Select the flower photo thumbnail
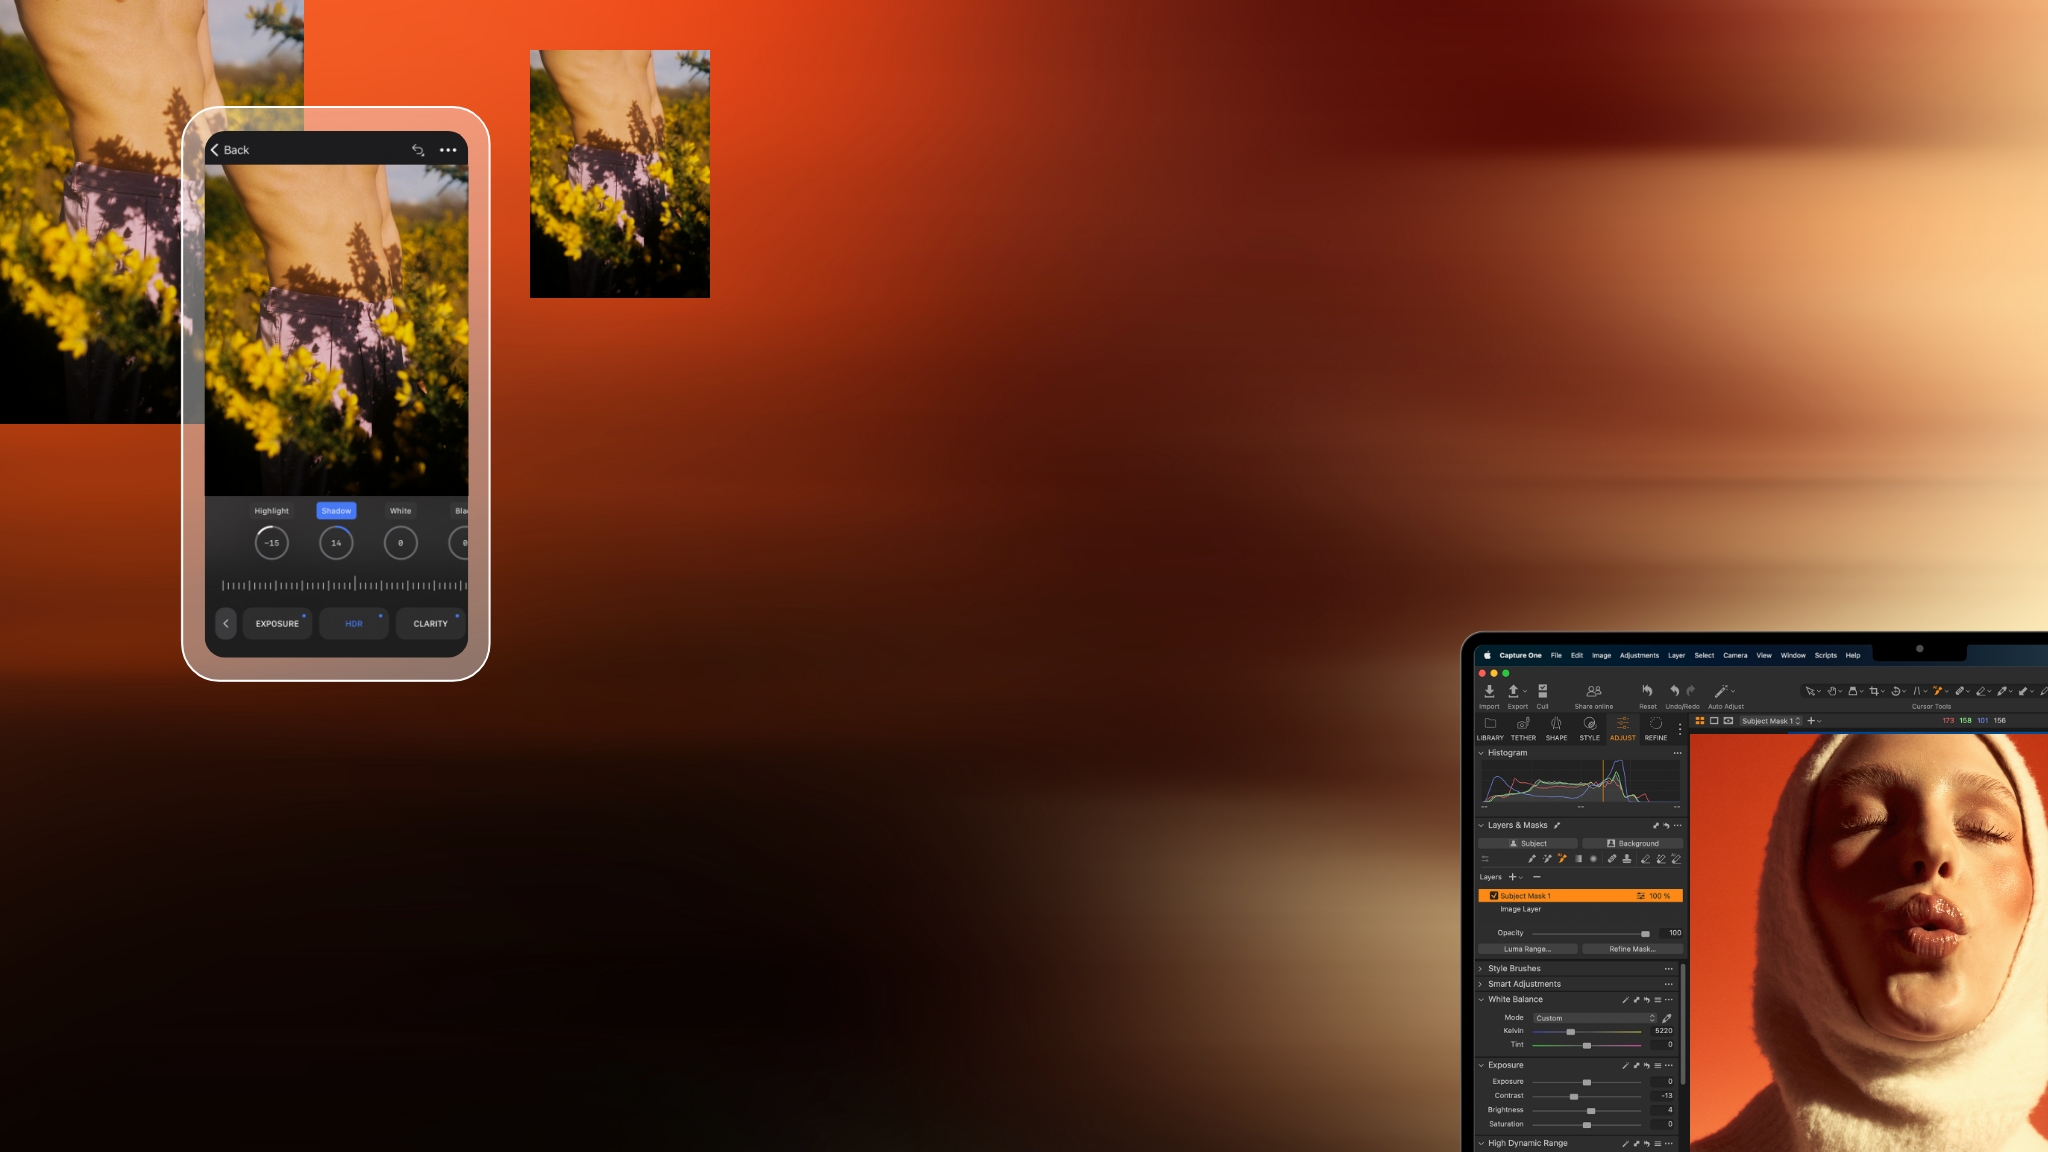Screen dimensions: 2048x1152 [x=619, y=173]
